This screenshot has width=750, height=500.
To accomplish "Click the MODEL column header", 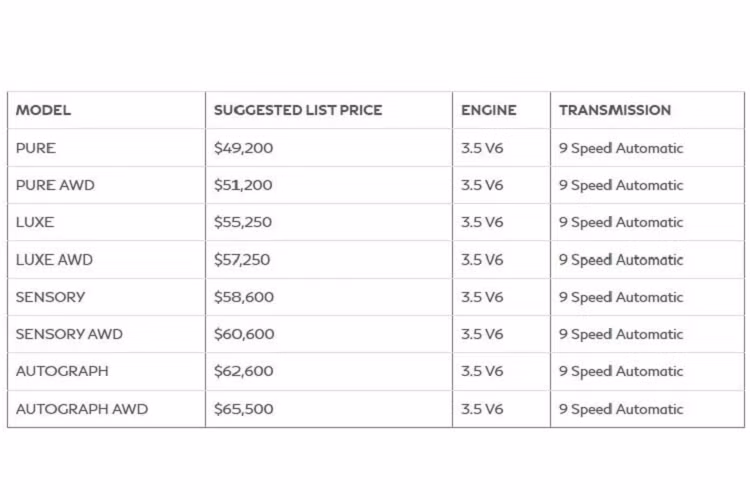I will (x=44, y=110).
